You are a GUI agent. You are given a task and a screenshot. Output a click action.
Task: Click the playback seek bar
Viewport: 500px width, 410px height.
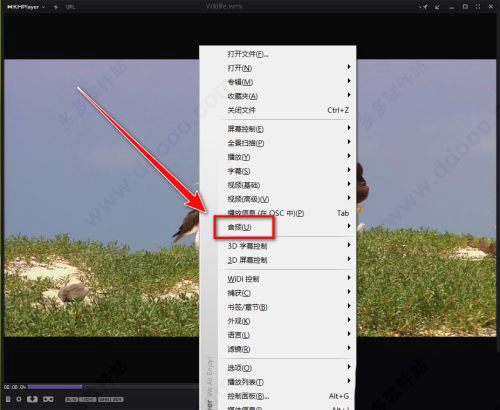coord(113,387)
